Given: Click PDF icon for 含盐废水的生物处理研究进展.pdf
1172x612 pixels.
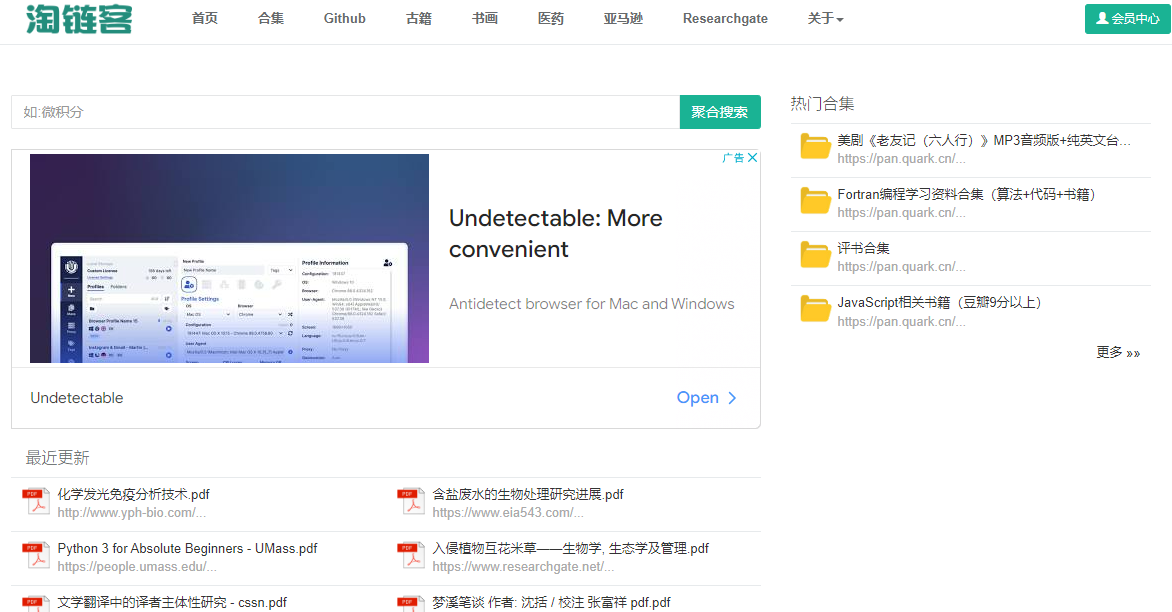Looking at the screenshot, I should 411,501.
